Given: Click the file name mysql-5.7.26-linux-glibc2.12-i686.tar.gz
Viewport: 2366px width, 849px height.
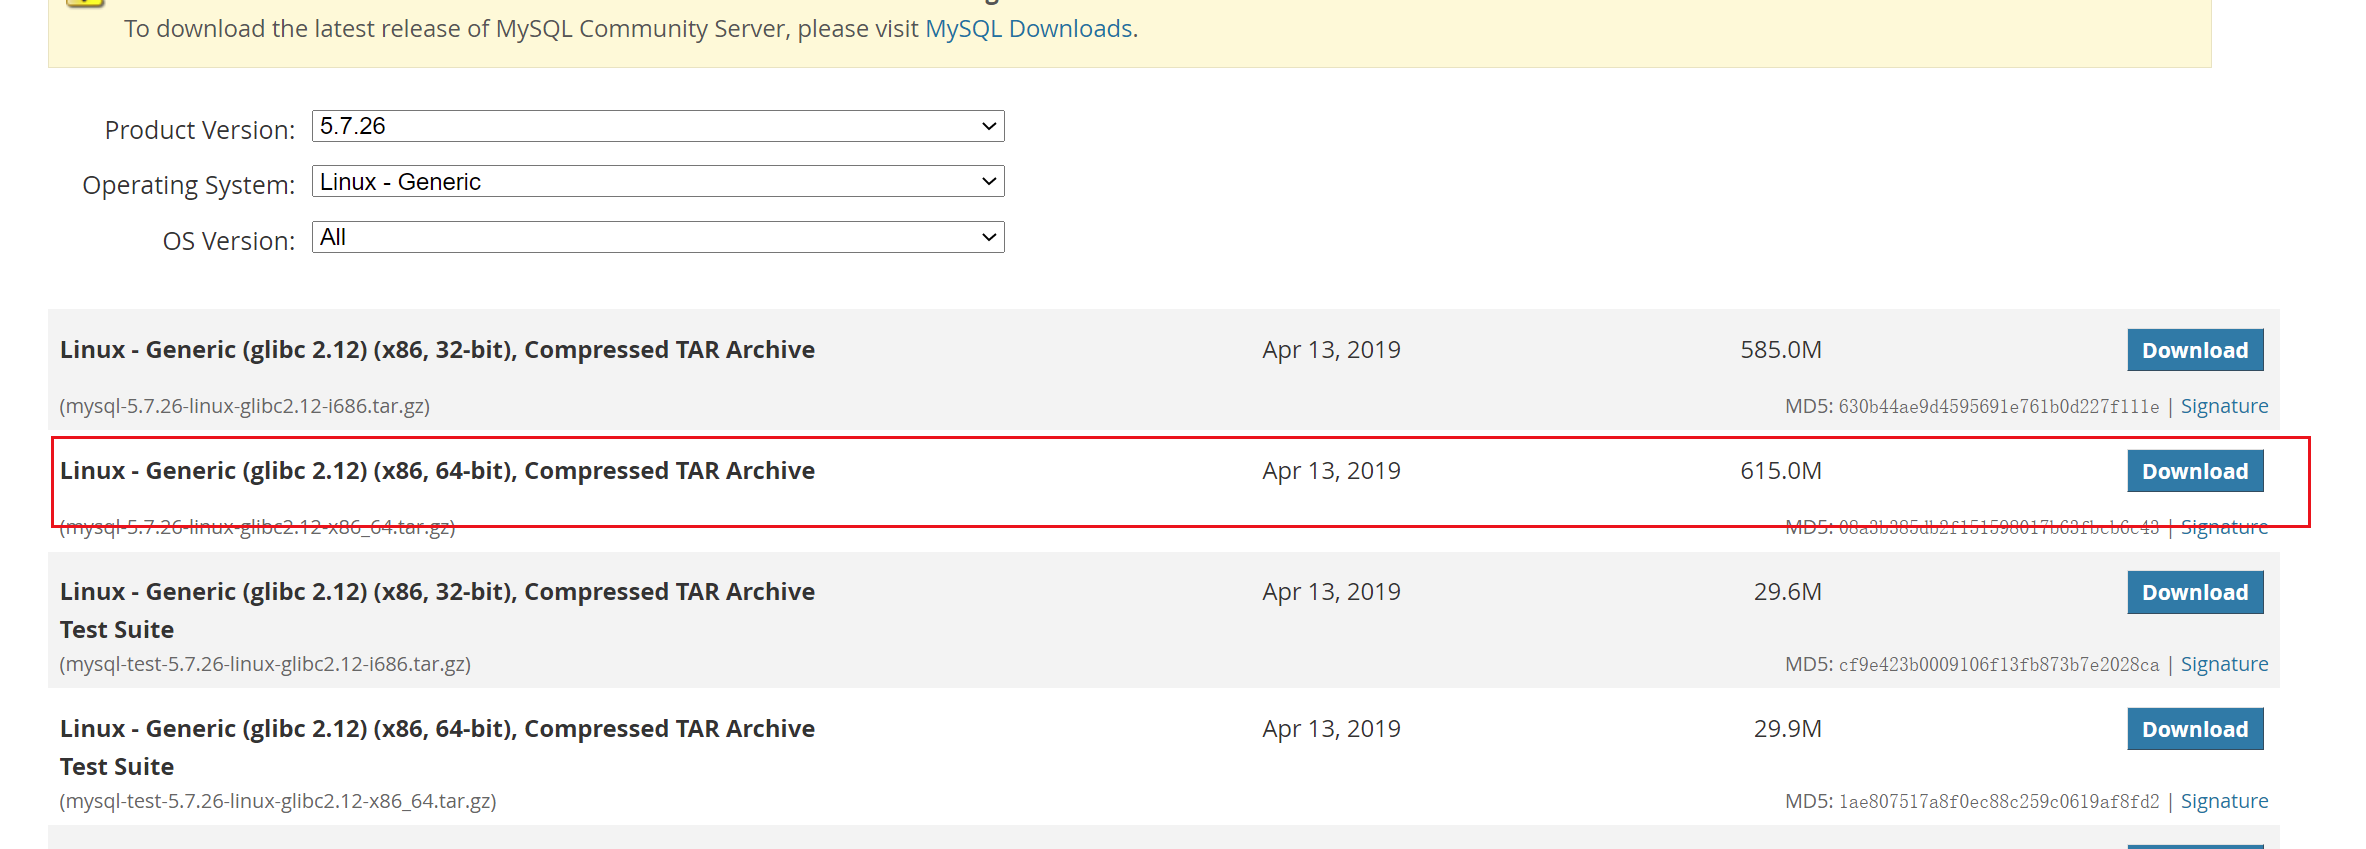Looking at the screenshot, I should [245, 406].
